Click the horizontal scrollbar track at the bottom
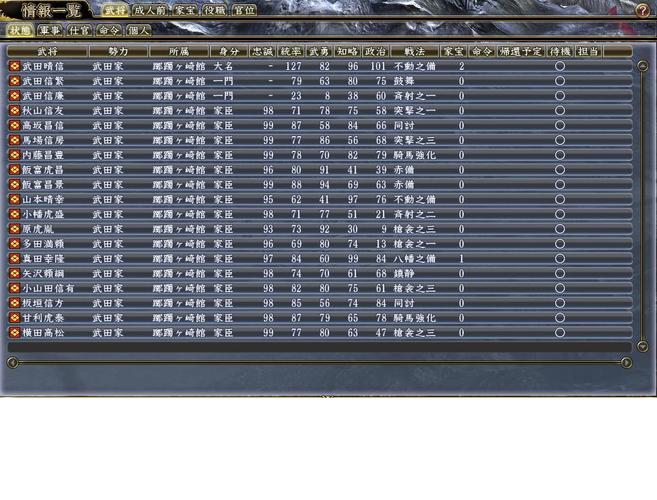Image resolution: width=657 pixels, height=500 pixels. (x=320, y=362)
